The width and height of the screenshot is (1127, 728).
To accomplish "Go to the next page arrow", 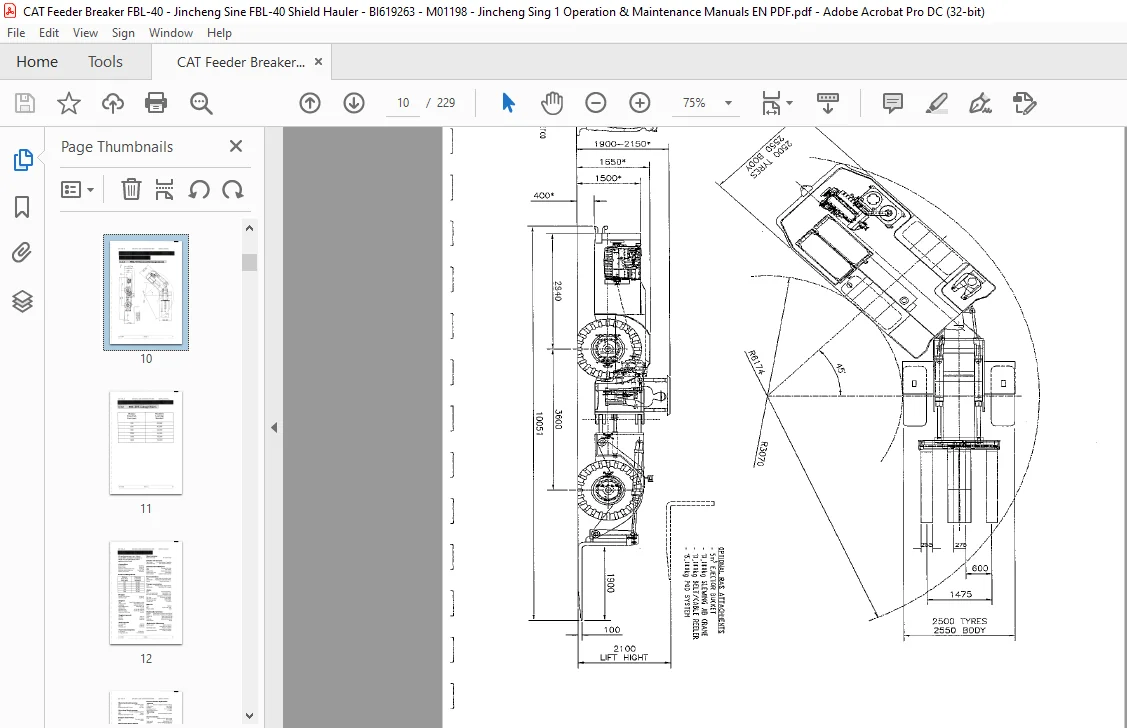I will coord(354,103).
